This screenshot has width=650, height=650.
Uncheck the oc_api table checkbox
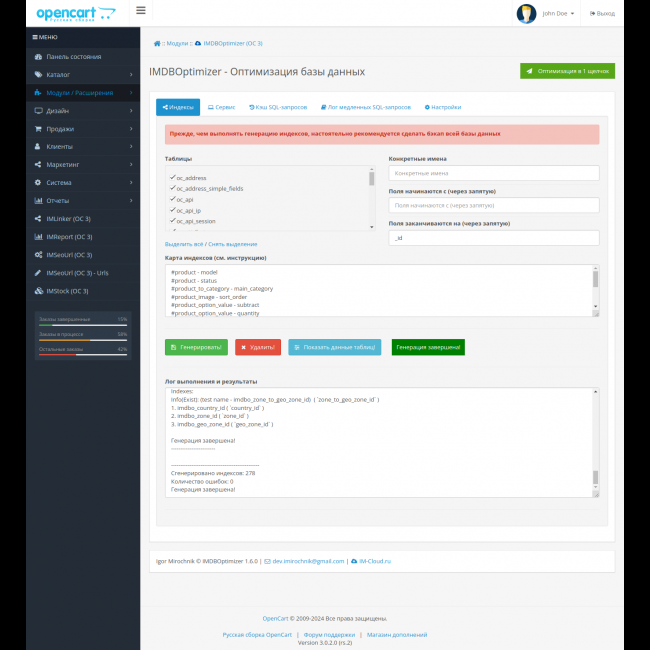click(173, 199)
